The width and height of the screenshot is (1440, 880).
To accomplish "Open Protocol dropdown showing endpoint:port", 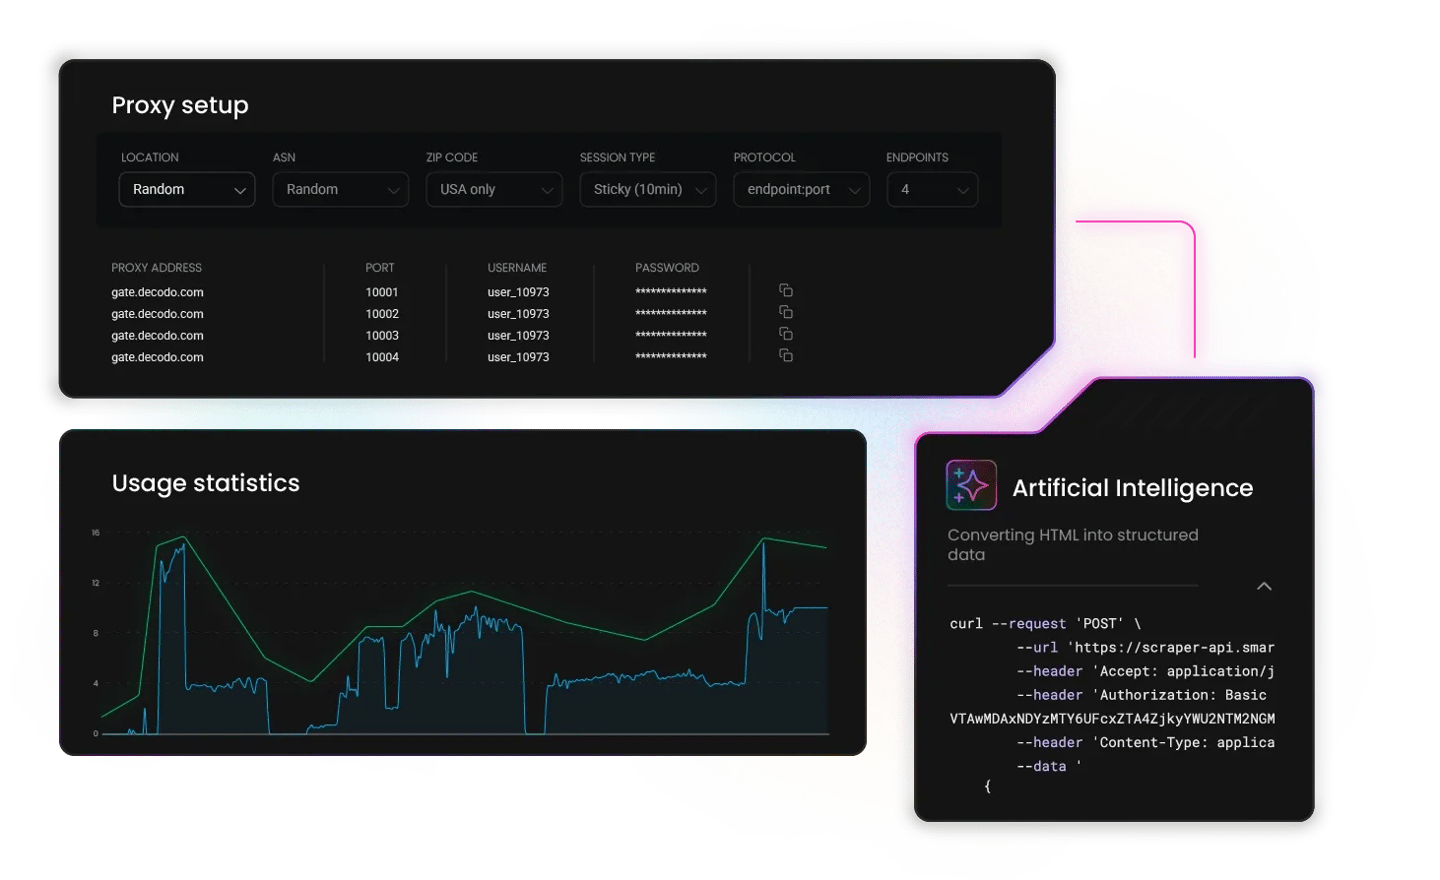I will tap(801, 190).
